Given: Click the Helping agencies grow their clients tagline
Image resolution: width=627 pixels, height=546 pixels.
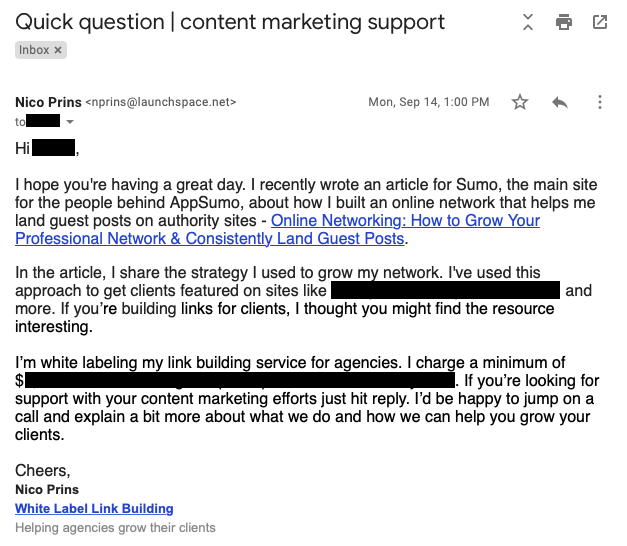Looking at the screenshot, I should [115, 528].
